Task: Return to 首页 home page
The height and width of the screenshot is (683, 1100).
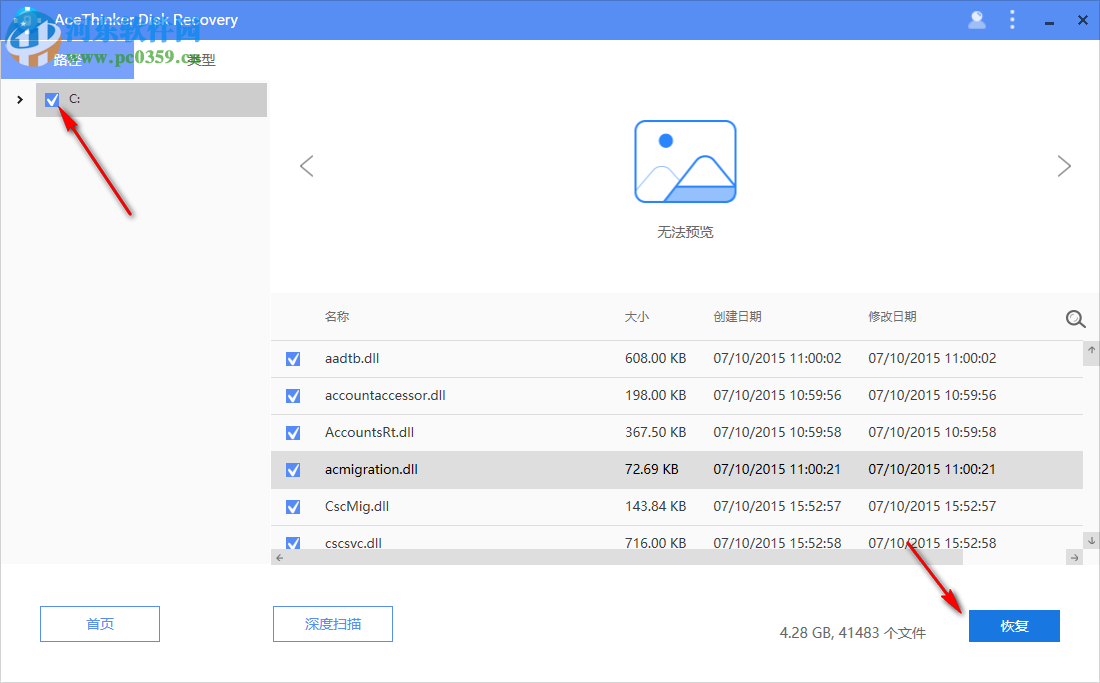Action: click(x=99, y=623)
